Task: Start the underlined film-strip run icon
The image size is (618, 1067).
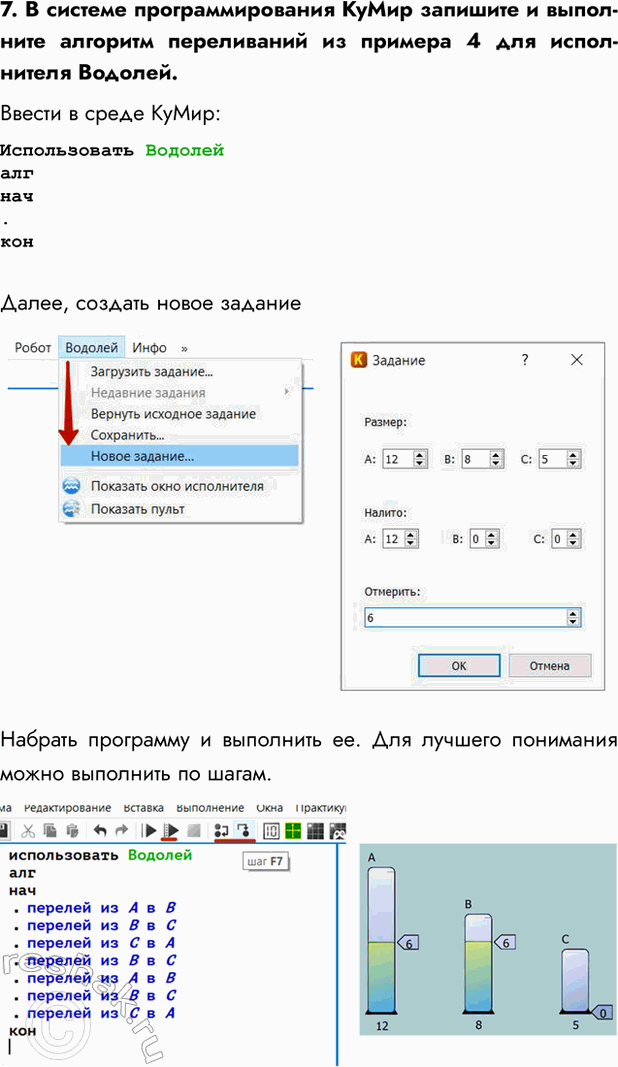Action: (171, 830)
